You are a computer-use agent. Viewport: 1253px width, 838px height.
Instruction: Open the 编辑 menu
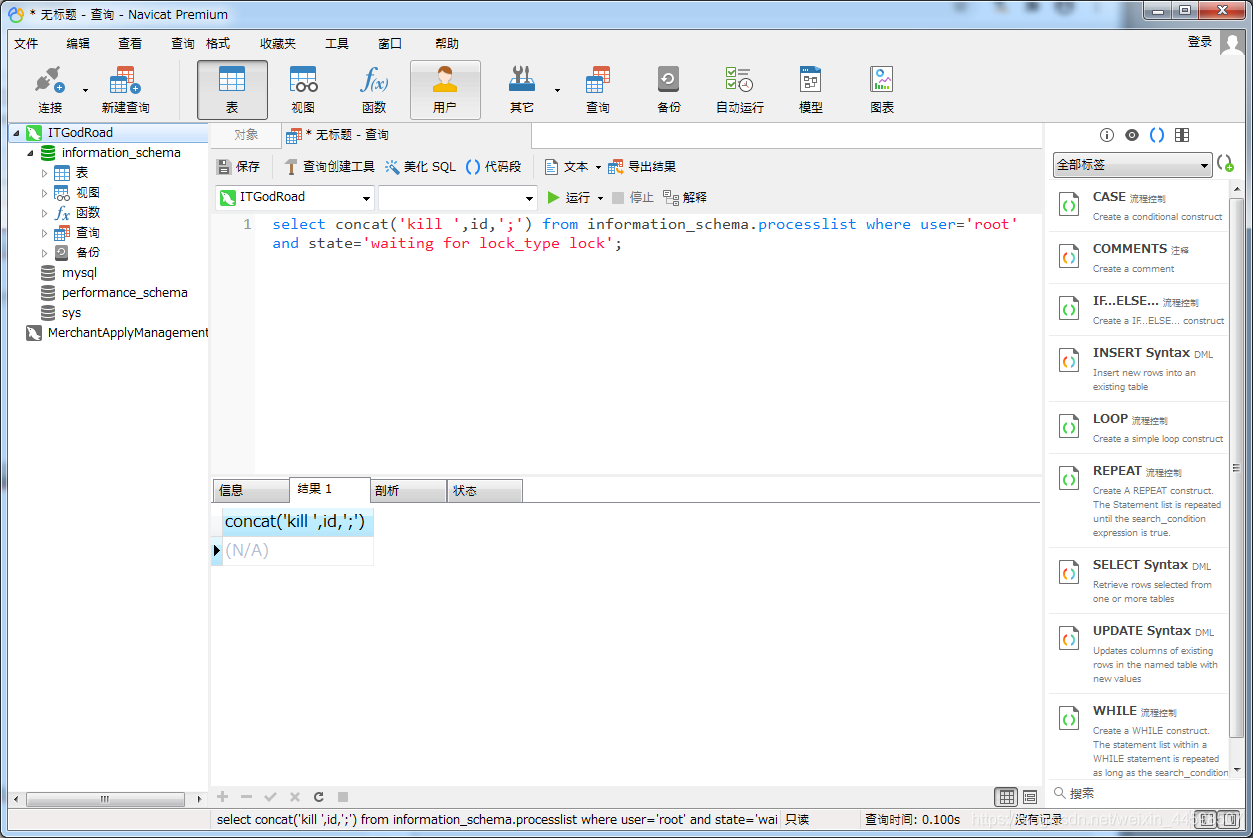pyautogui.click(x=78, y=43)
